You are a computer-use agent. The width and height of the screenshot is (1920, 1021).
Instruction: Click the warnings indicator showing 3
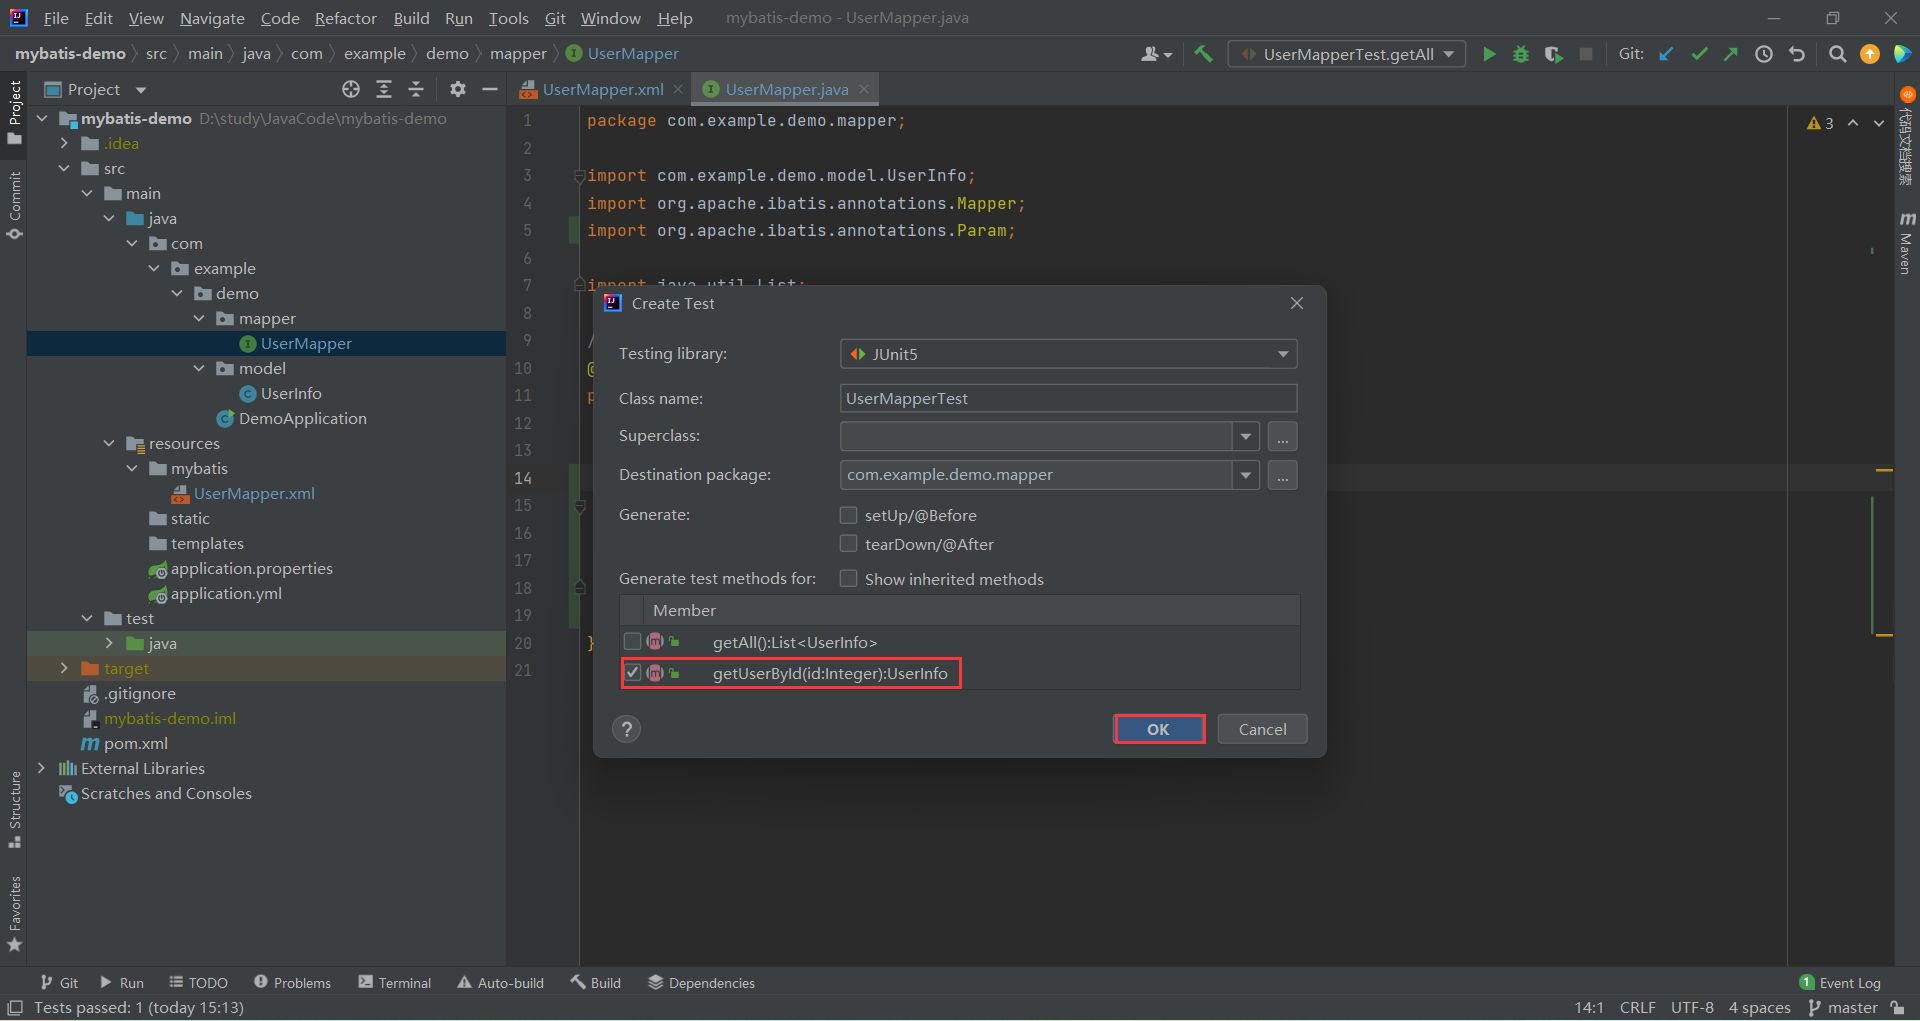coord(1820,123)
